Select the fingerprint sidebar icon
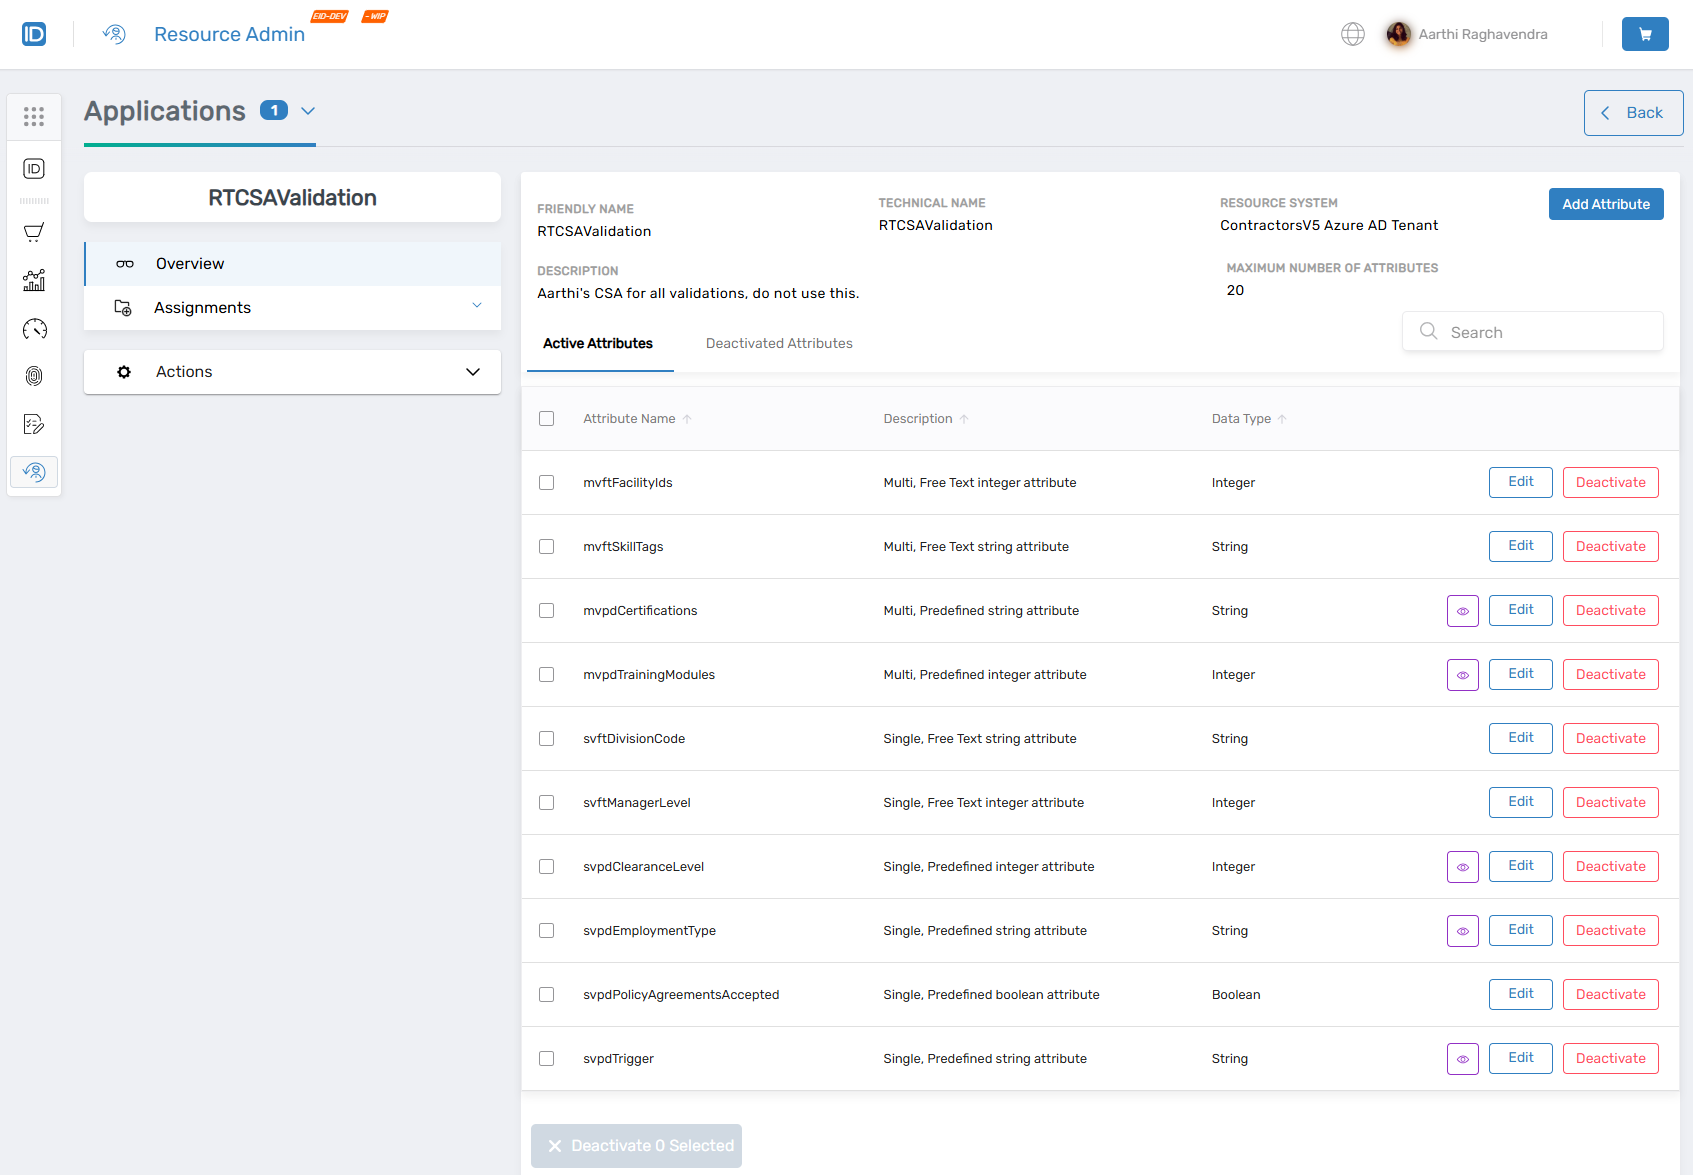Viewport: 1693px width, 1175px height. pyautogui.click(x=33, y=376)
